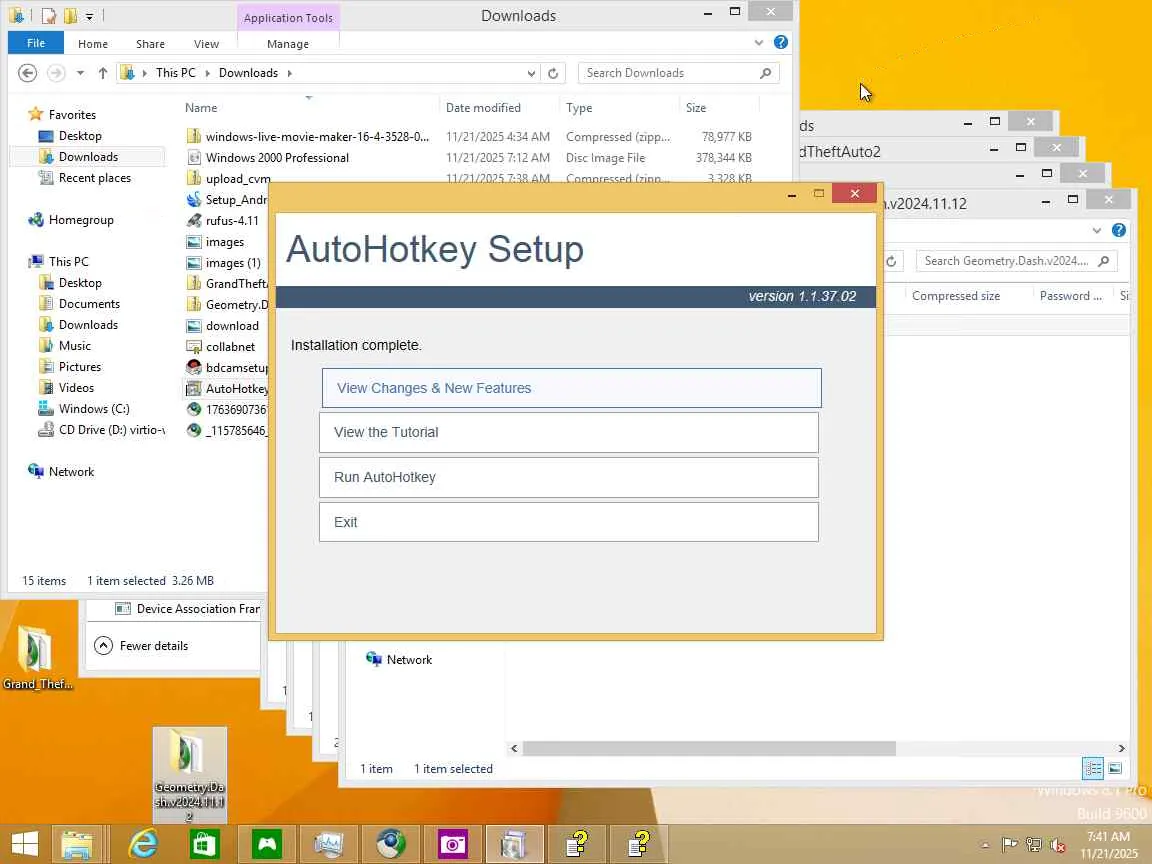1152x864 pixels.
Task: Open Videos folder under This PC
Action: point(76,387)
